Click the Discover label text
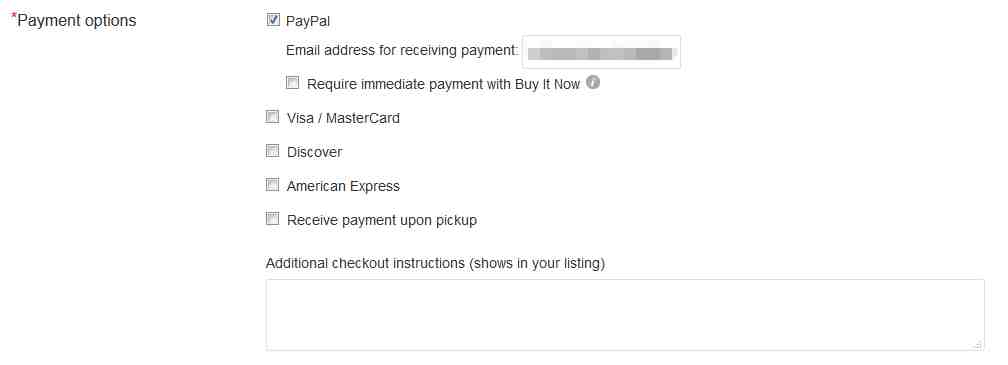 coord(314,152)
